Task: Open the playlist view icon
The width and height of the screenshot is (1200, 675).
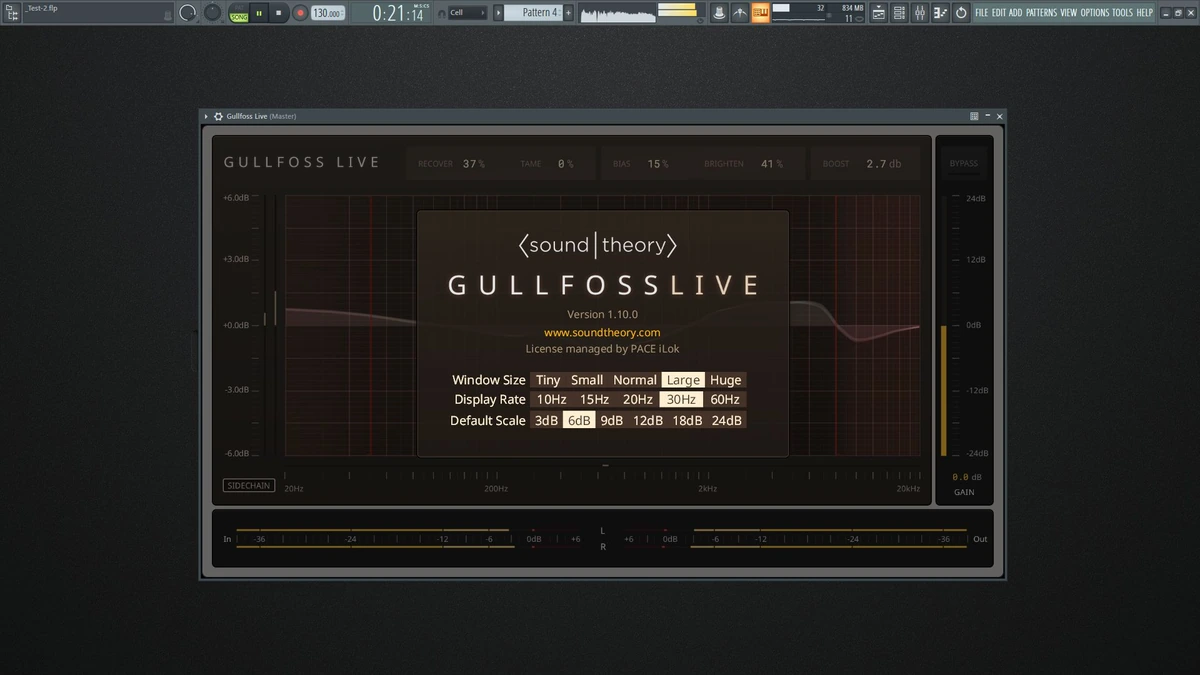Action: pyautogui.click(x=878, y=13)
